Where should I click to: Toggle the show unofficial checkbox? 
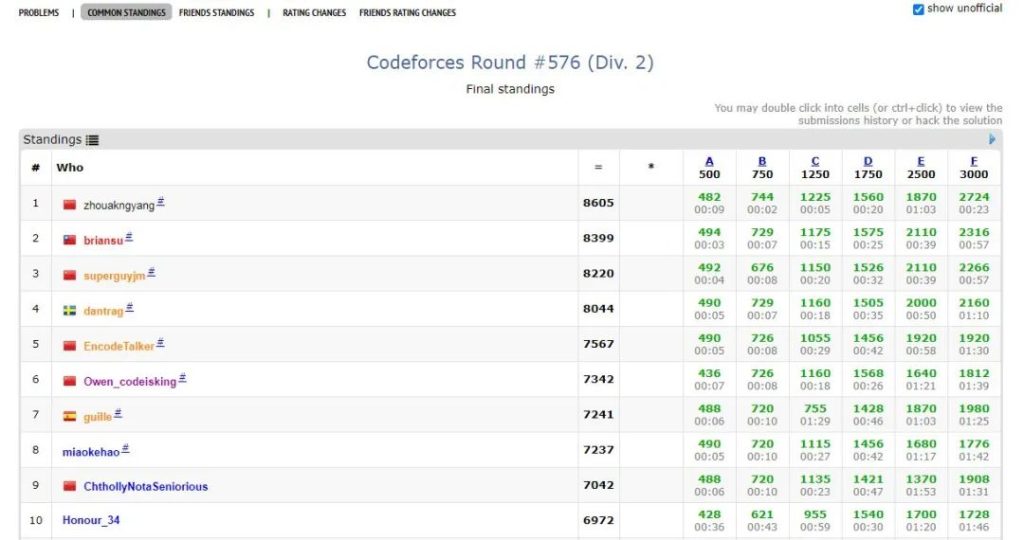(918, 9)
